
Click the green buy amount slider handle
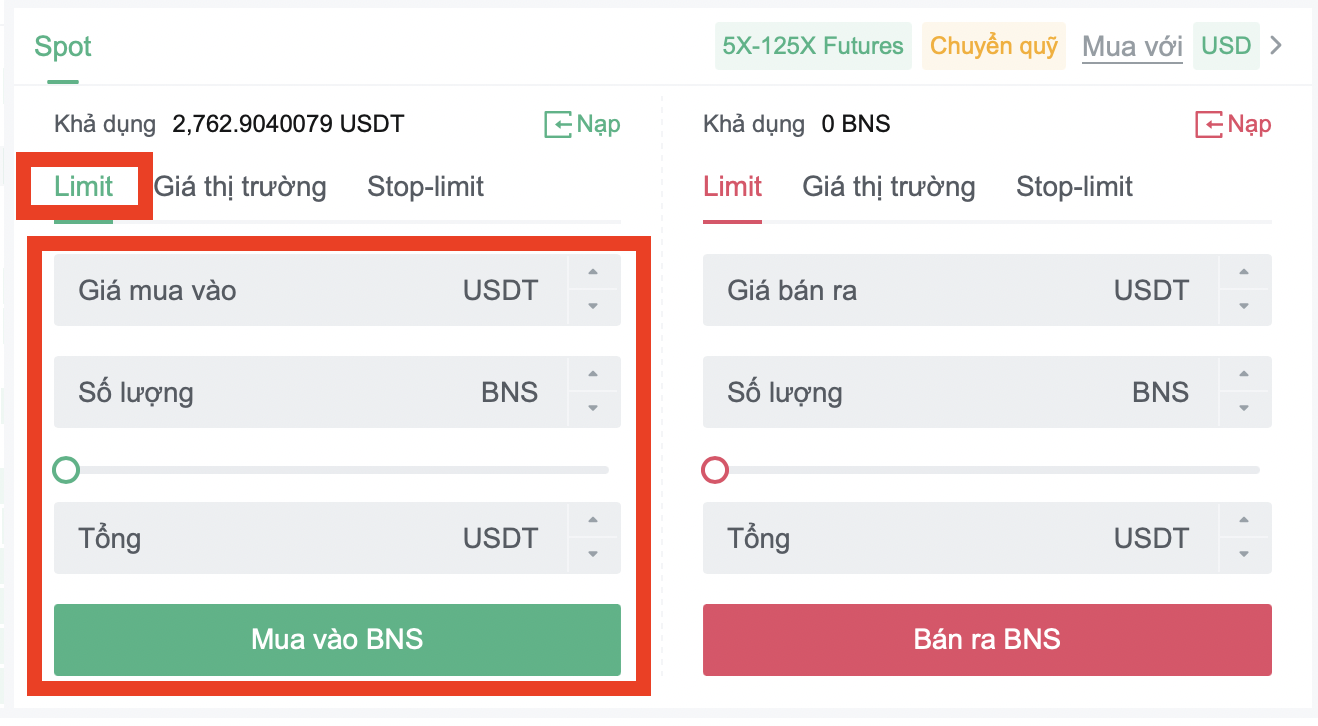tap(66, 469)
